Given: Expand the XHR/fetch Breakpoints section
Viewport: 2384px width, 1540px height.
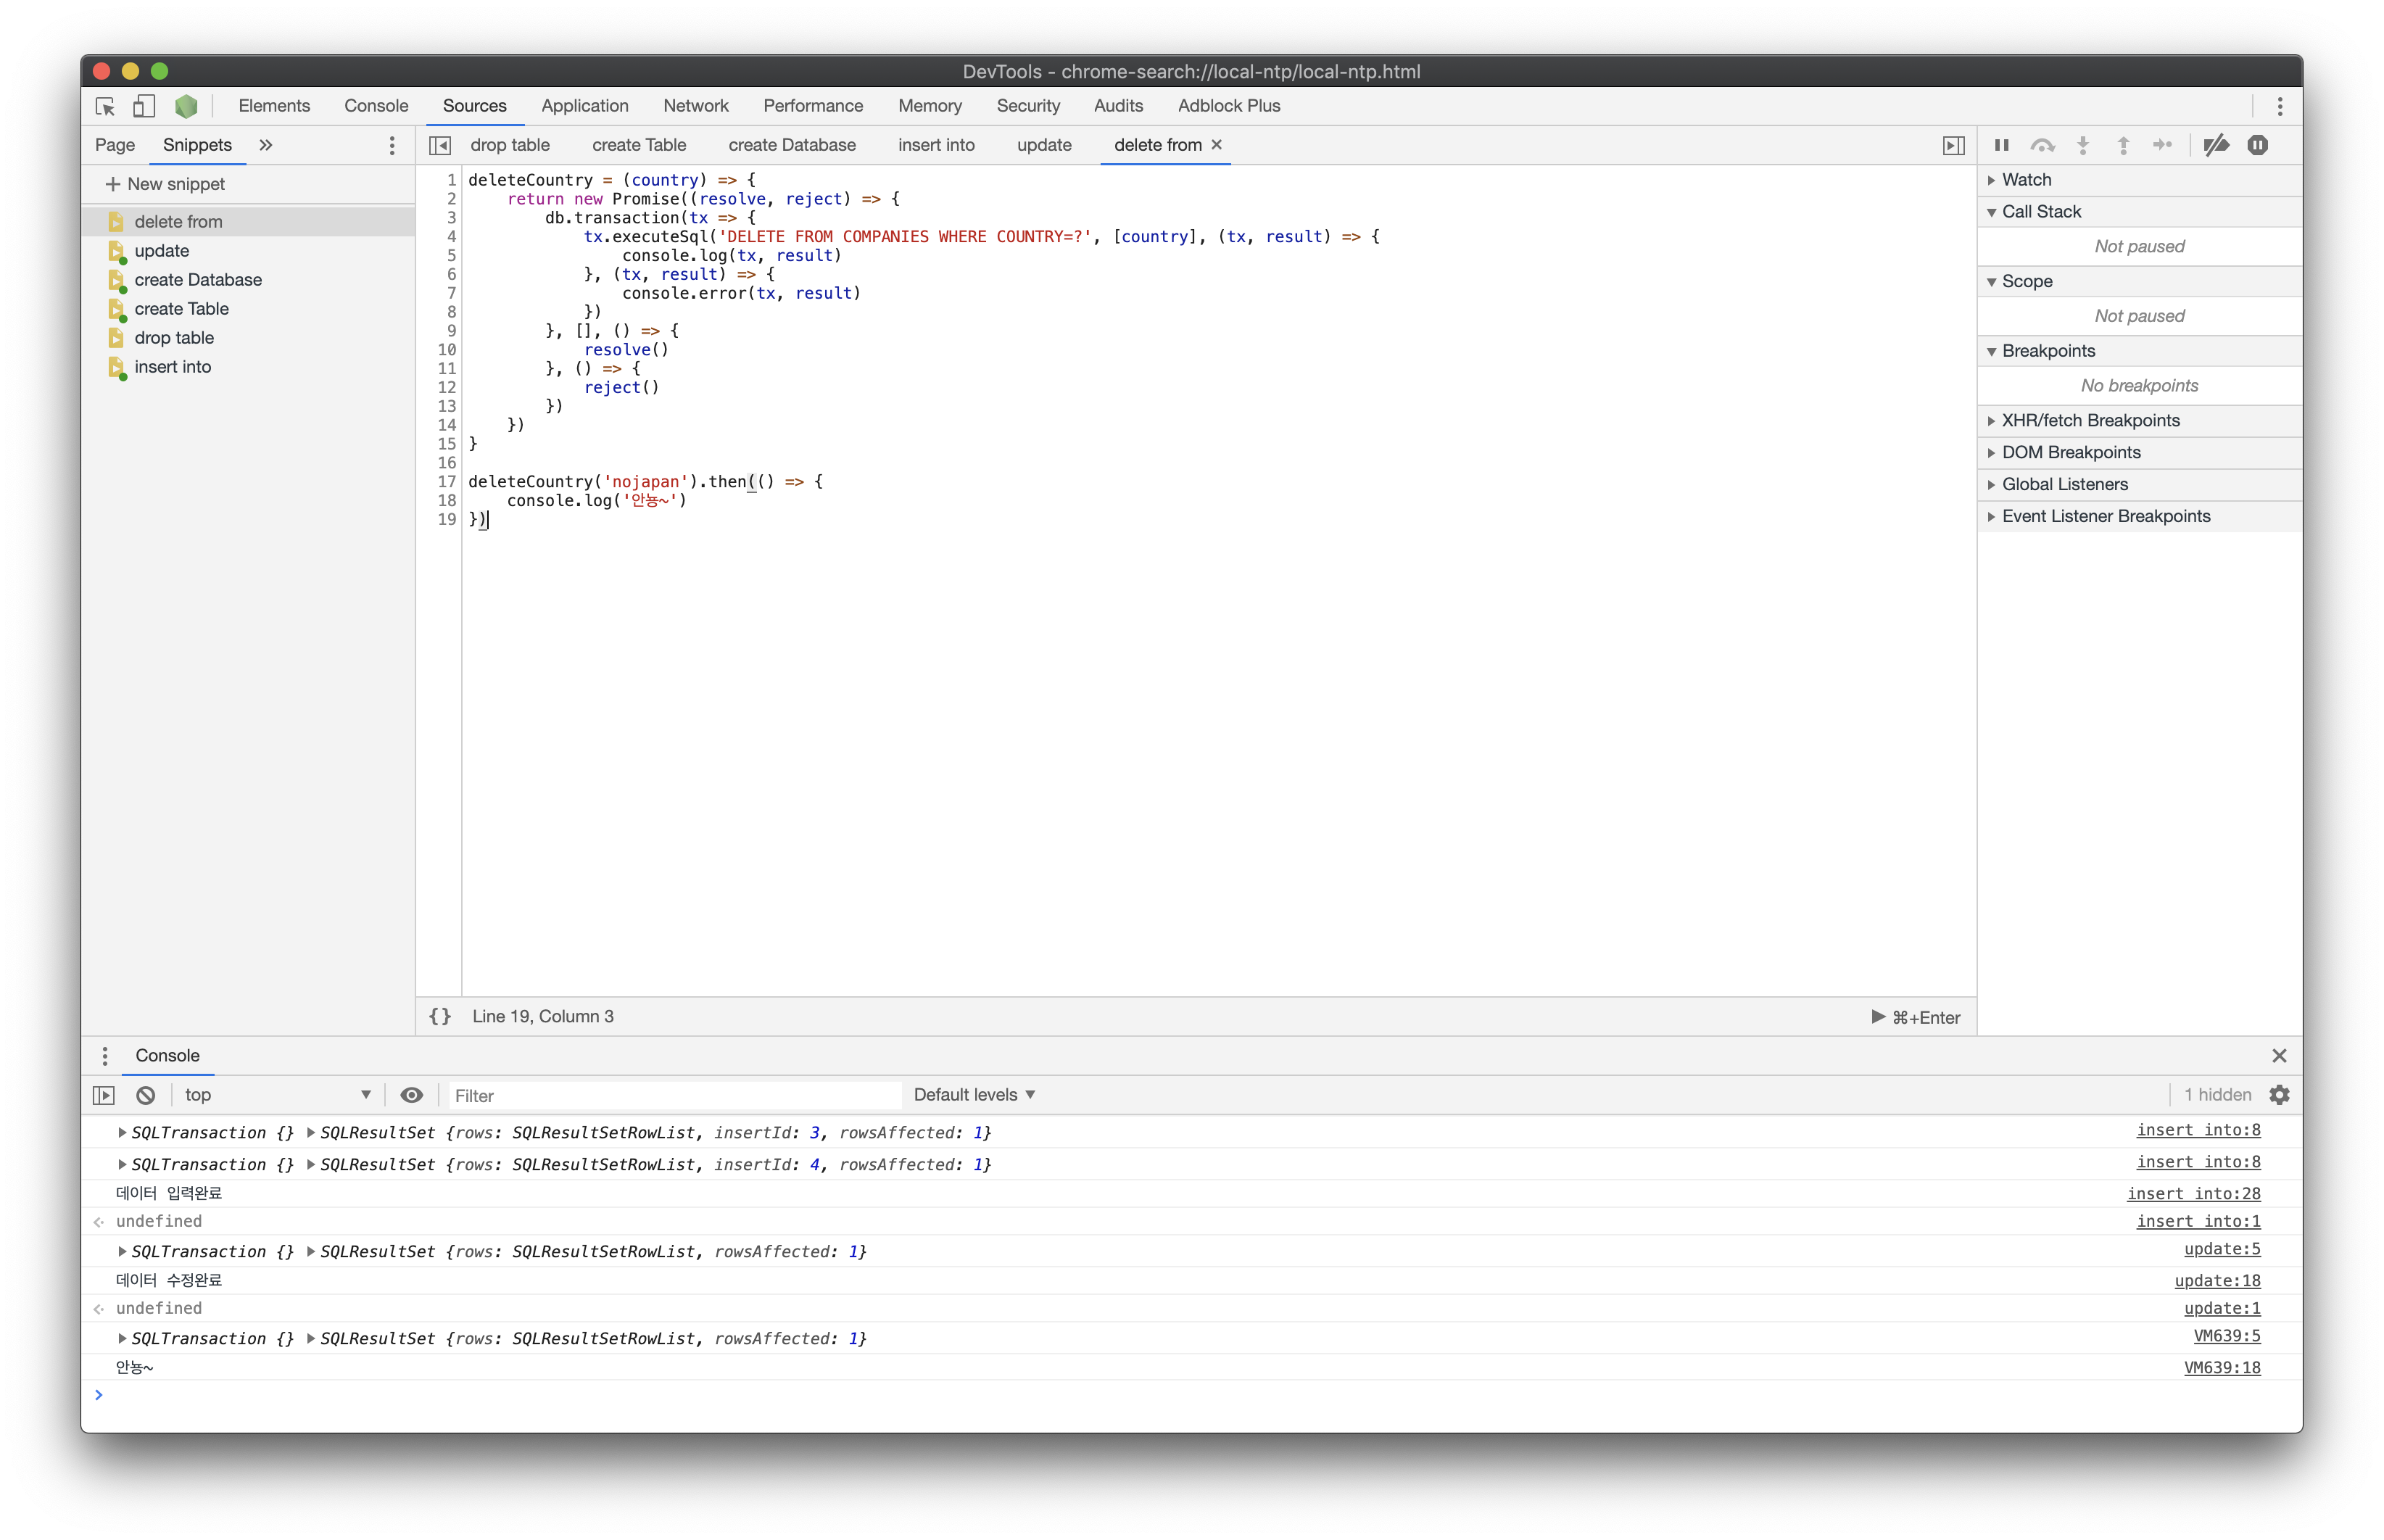Looking at the screenshot, I should 2090,421.
